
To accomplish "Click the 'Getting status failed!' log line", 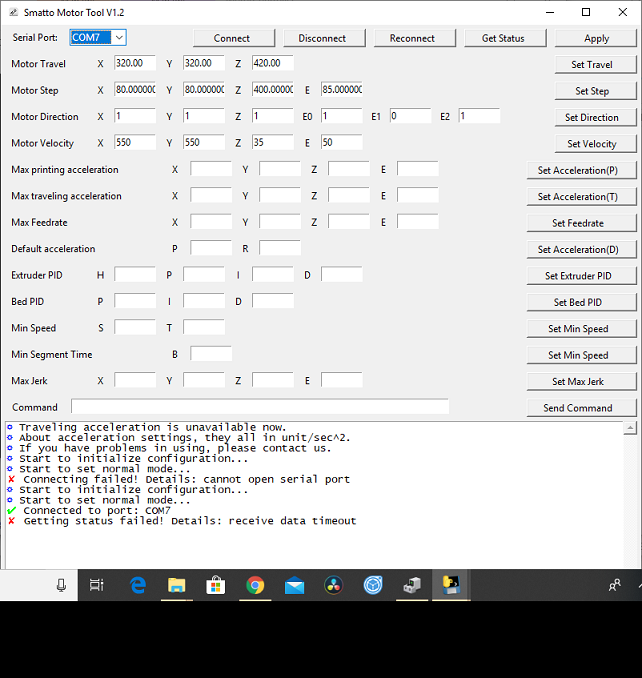I will [x=190, y=521].
